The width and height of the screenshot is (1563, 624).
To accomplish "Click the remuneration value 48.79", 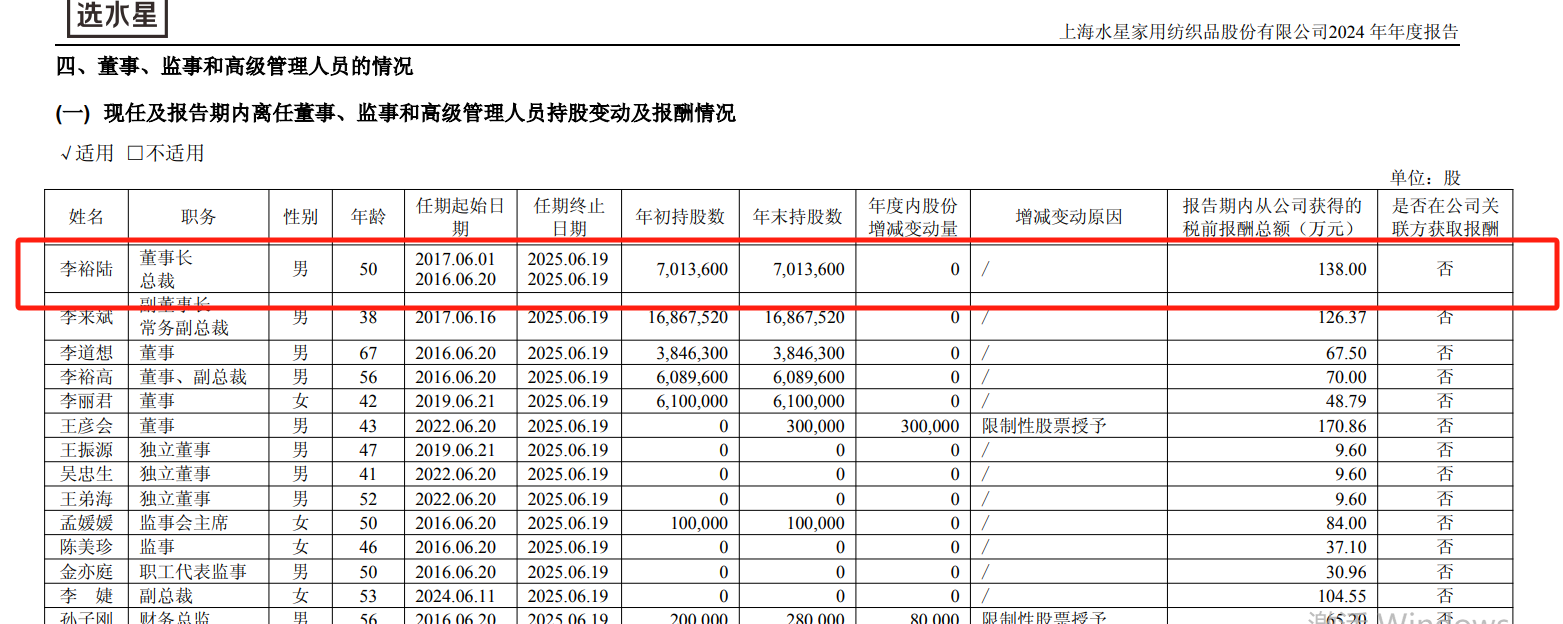I will (1346, 401).
